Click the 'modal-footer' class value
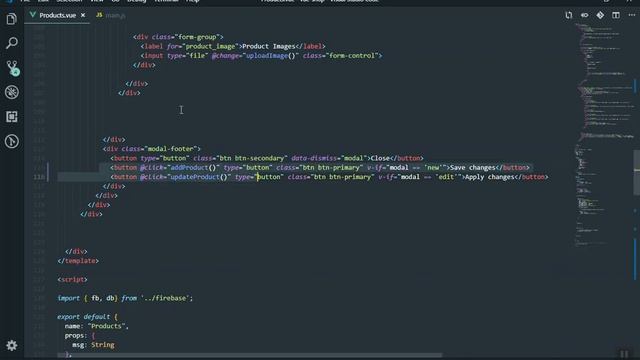The image size is (640, 360). (171, 149)
